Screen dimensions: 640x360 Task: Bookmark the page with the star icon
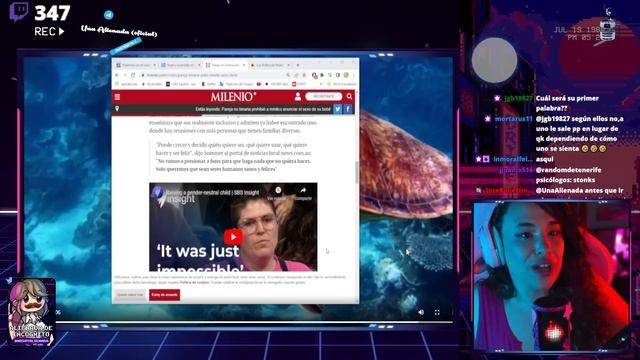304,75
